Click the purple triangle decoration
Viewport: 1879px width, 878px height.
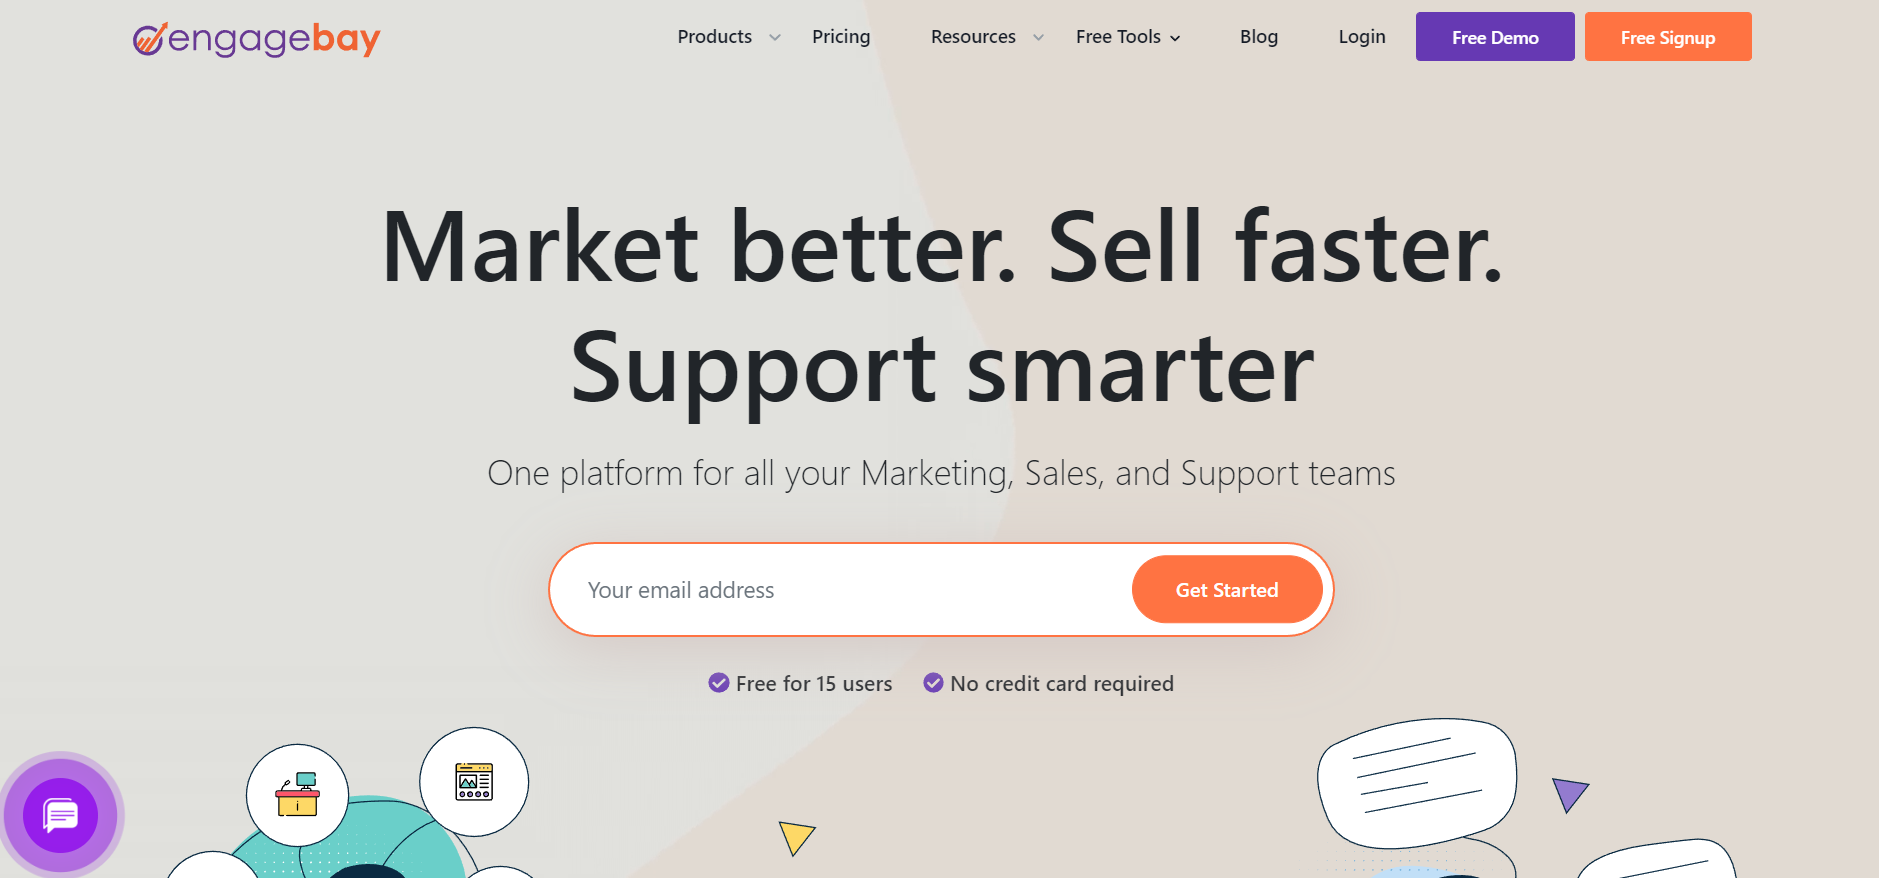point(1569,794)
